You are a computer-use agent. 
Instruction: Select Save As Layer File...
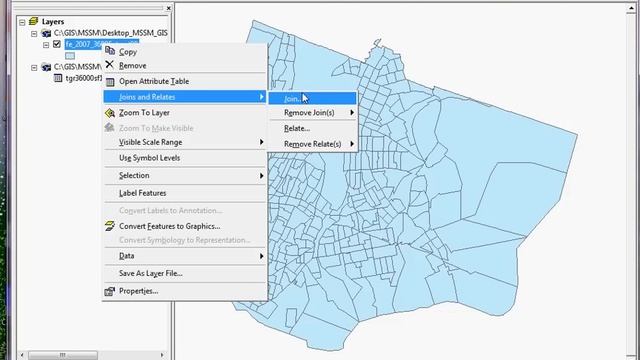click(185, 273)
